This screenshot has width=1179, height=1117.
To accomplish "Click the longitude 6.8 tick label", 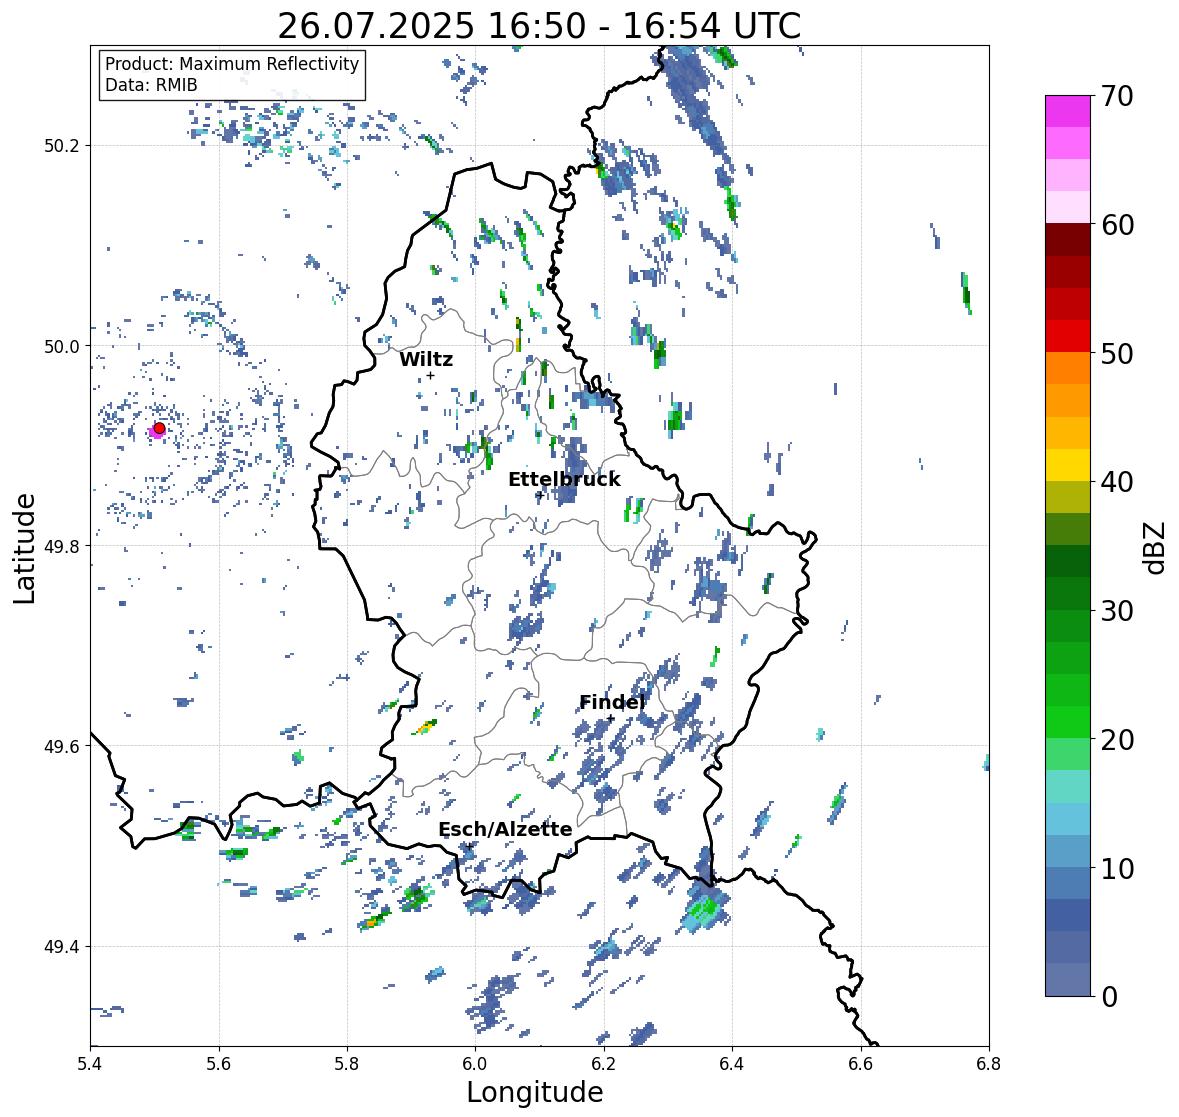I will [989, 1064].
